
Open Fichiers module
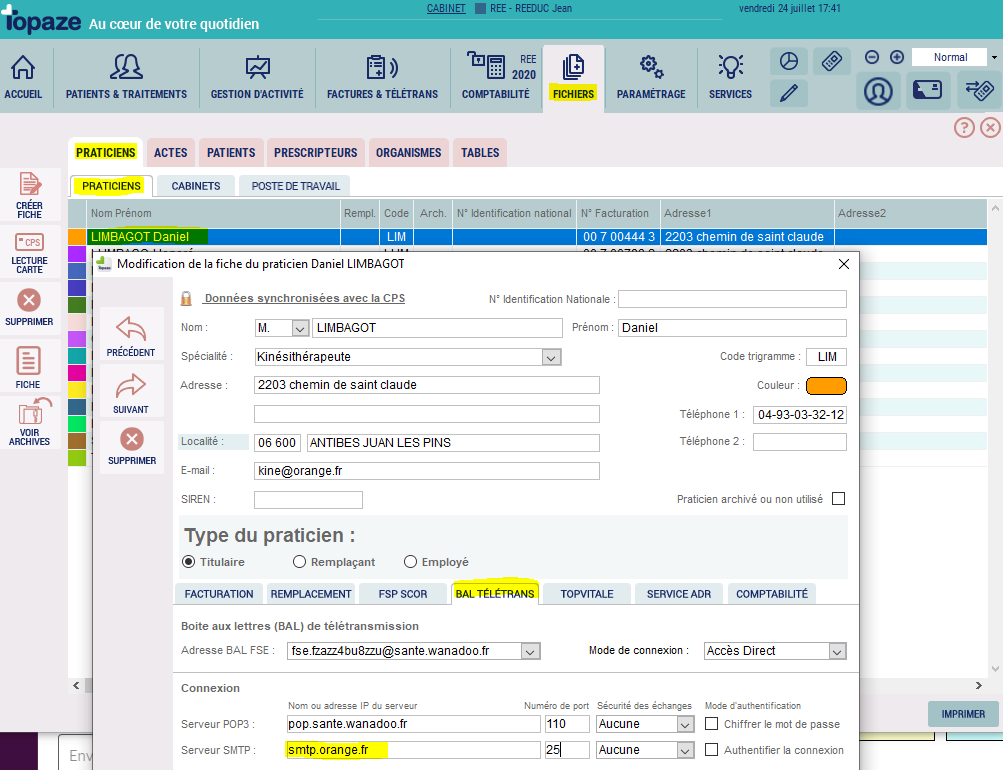click(x=573, y=77)
